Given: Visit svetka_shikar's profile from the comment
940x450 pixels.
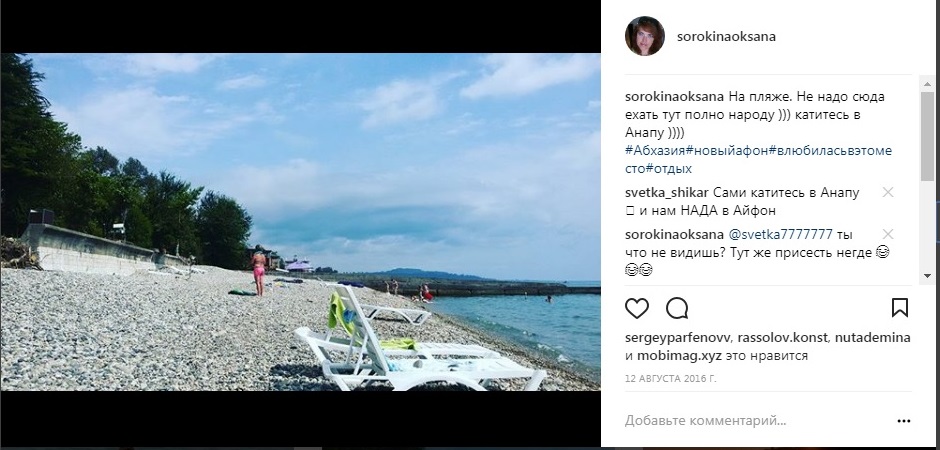Looking at the screenshot, I should 667,193.
